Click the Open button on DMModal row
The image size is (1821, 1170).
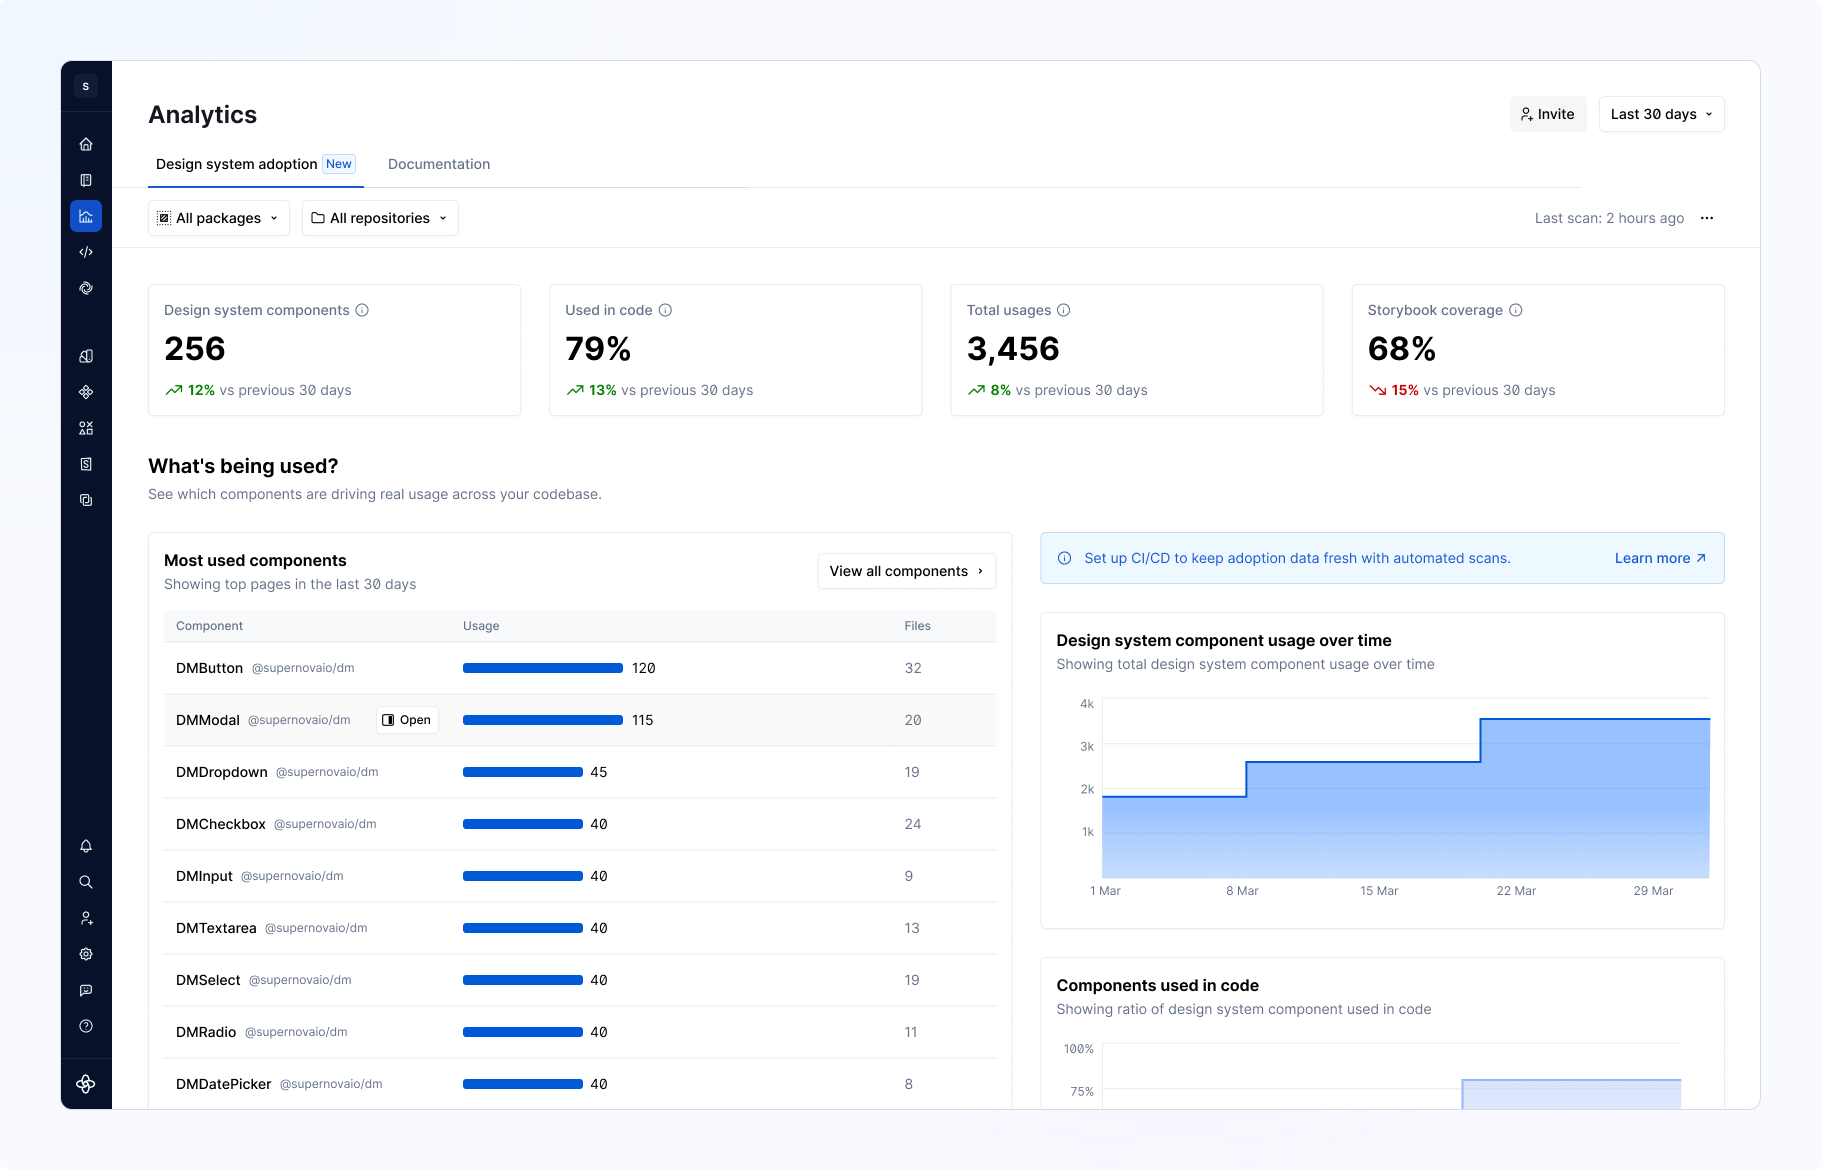[x=407, y=720]
